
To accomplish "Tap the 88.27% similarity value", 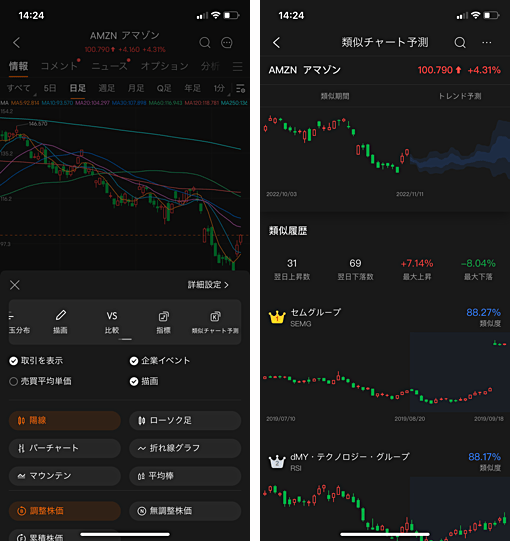I will [x=483, y=313].
